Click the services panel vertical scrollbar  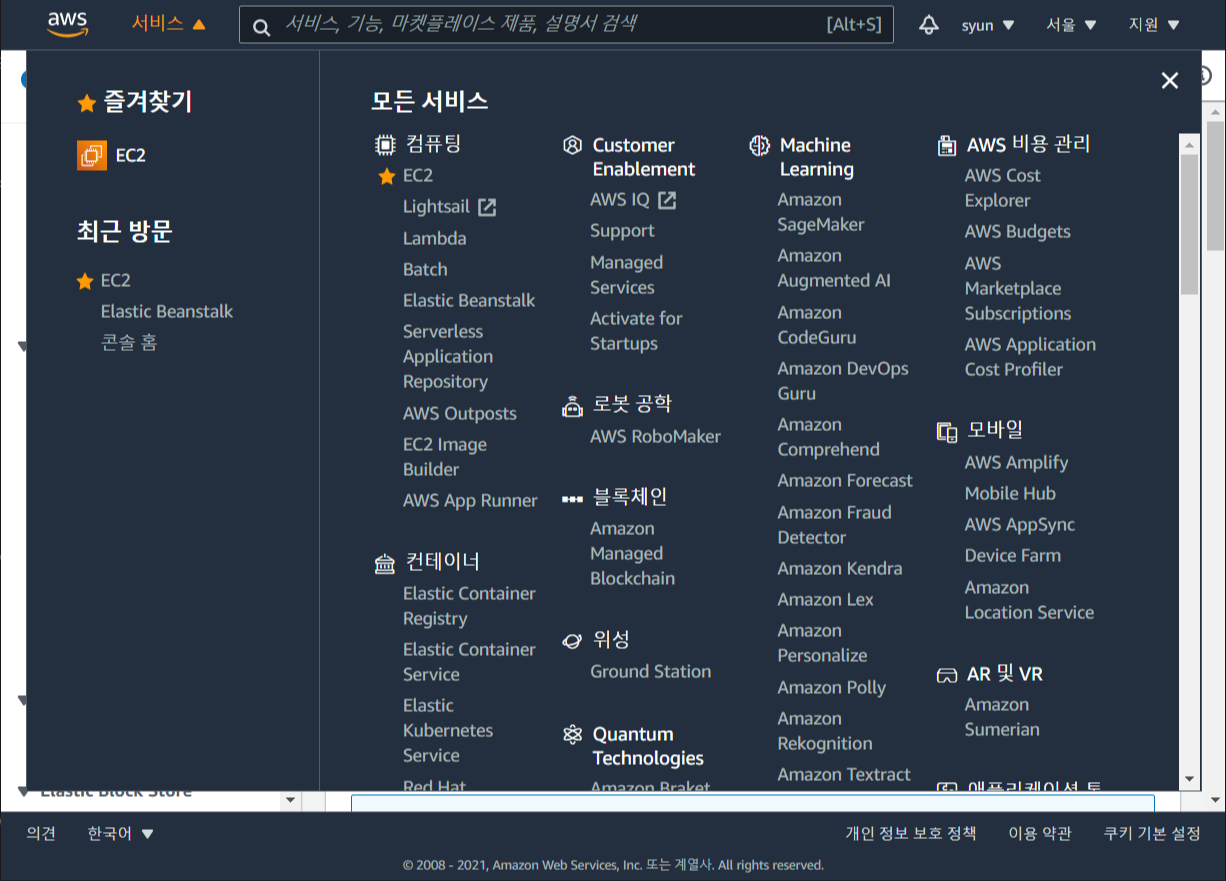tap(1188, 225)
